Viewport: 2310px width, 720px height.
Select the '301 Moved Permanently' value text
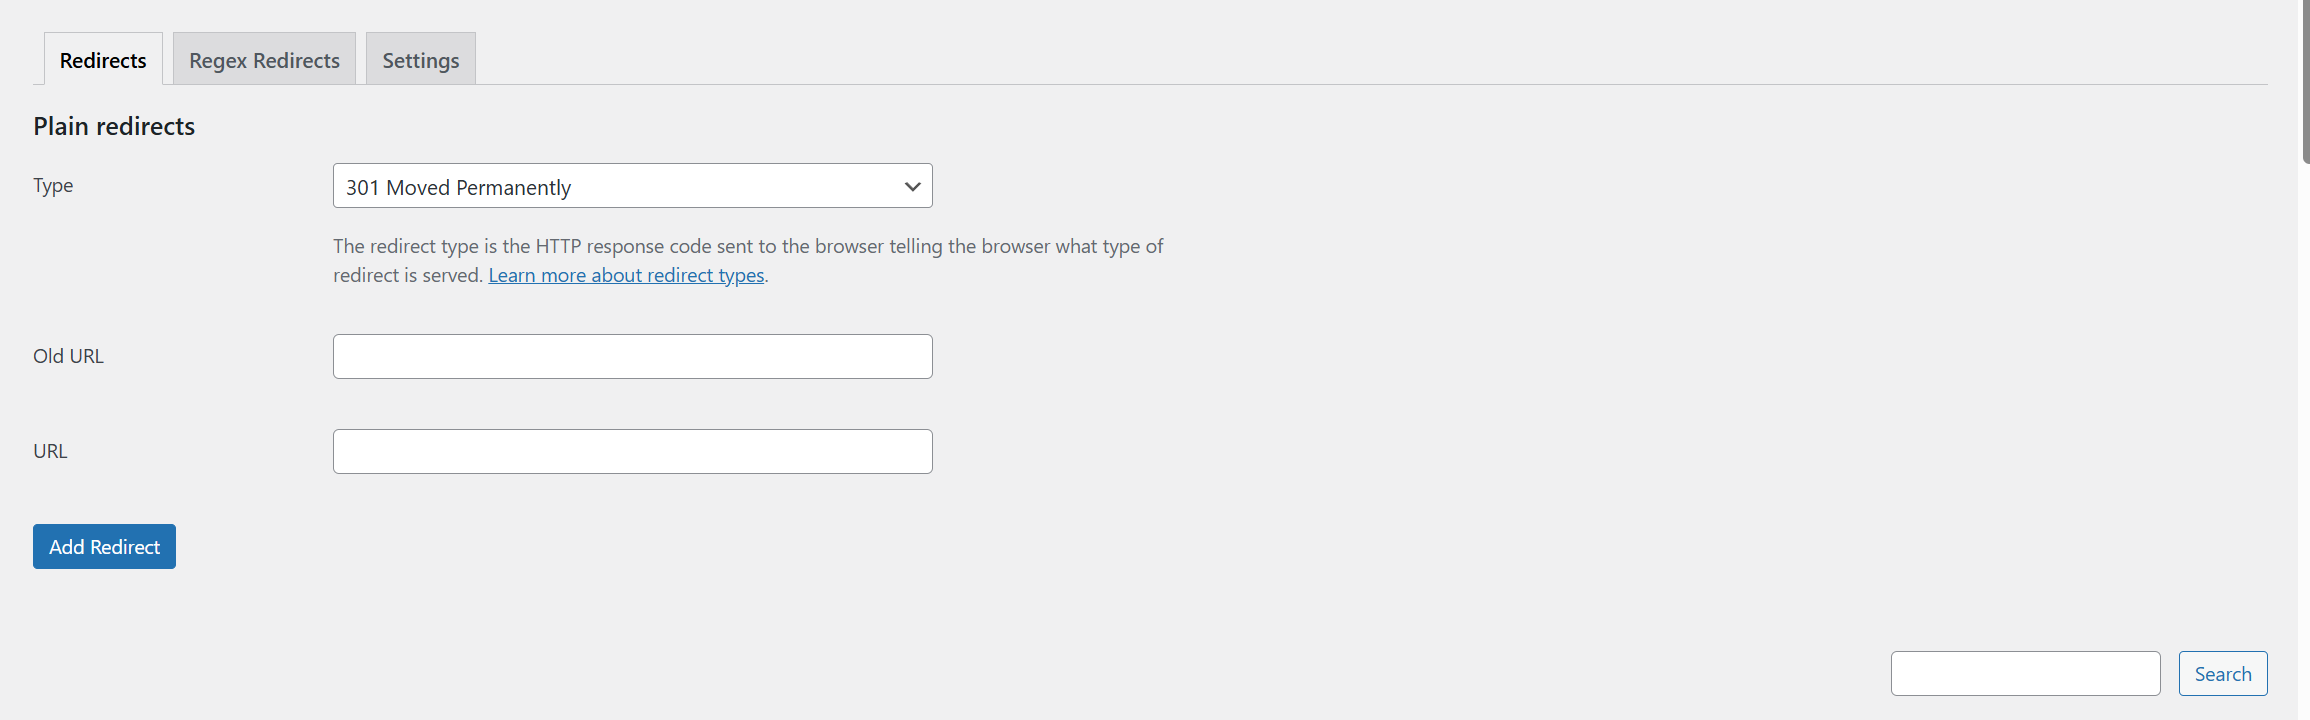(x=458, y=187)
